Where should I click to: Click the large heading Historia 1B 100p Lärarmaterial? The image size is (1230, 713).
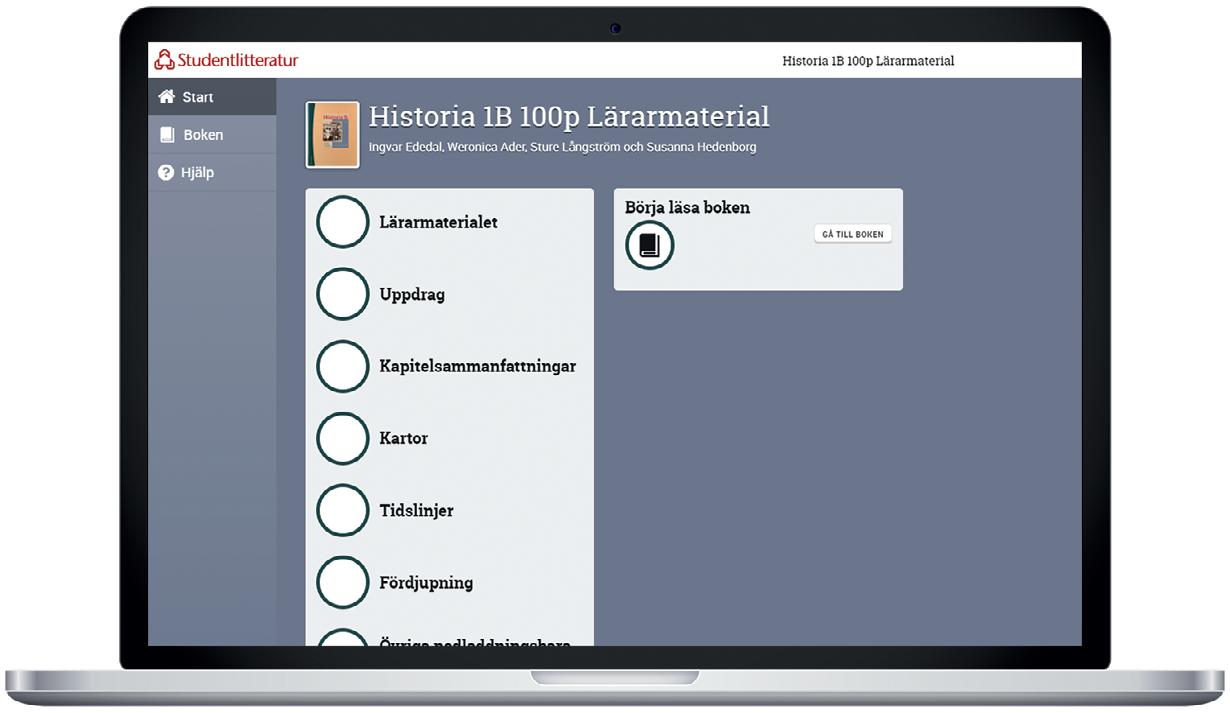[569, 117]
